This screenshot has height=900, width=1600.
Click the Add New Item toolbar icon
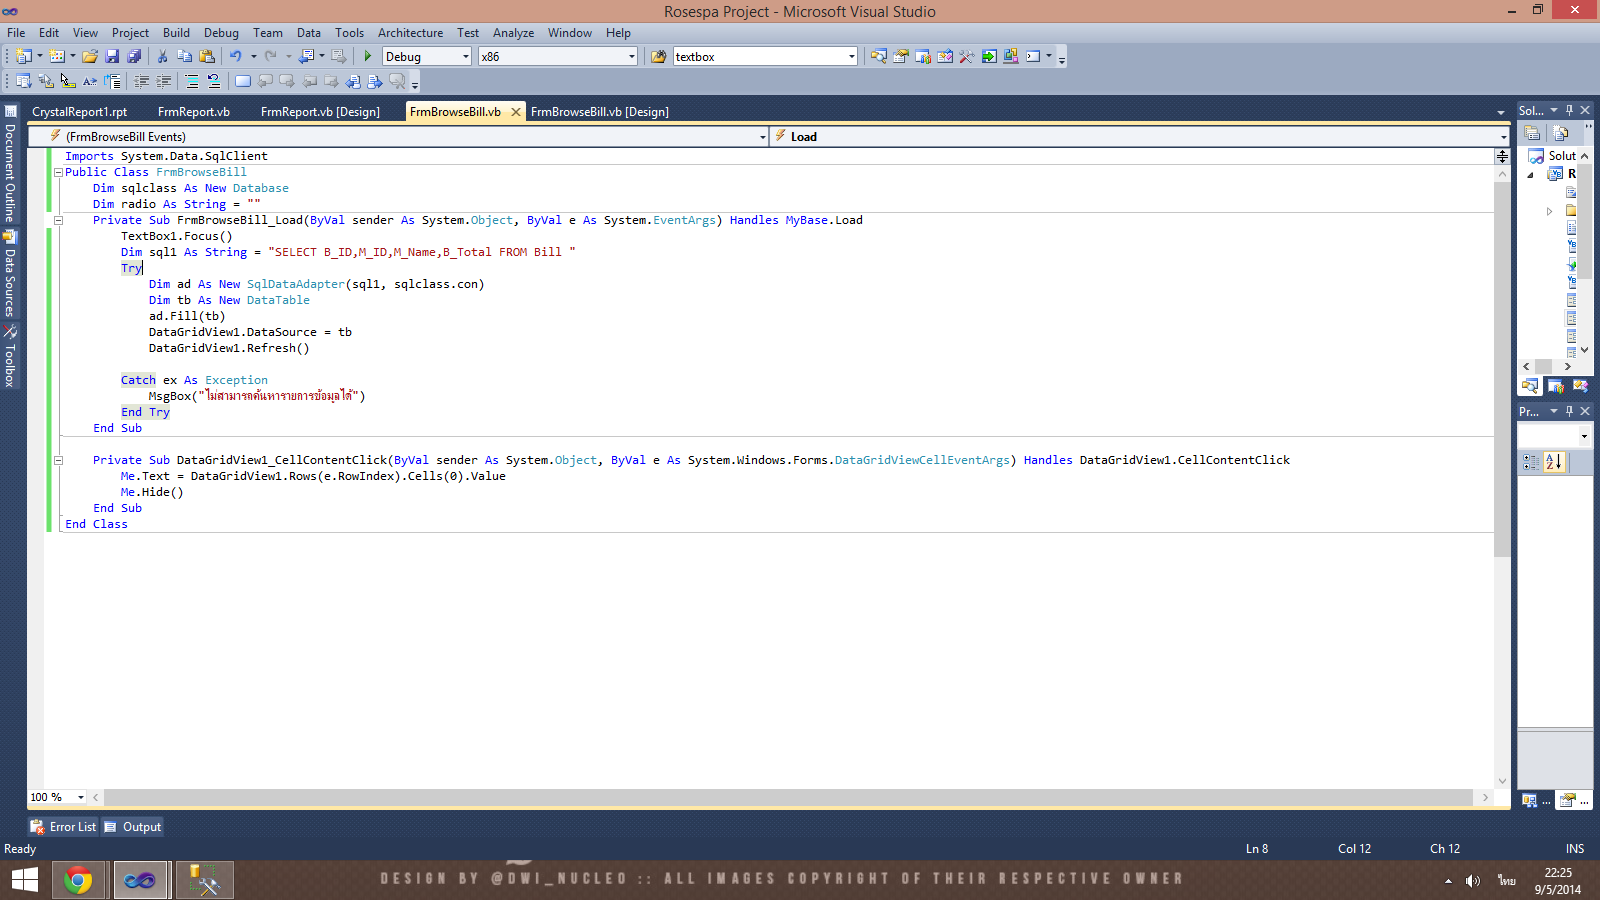(57, 56)
